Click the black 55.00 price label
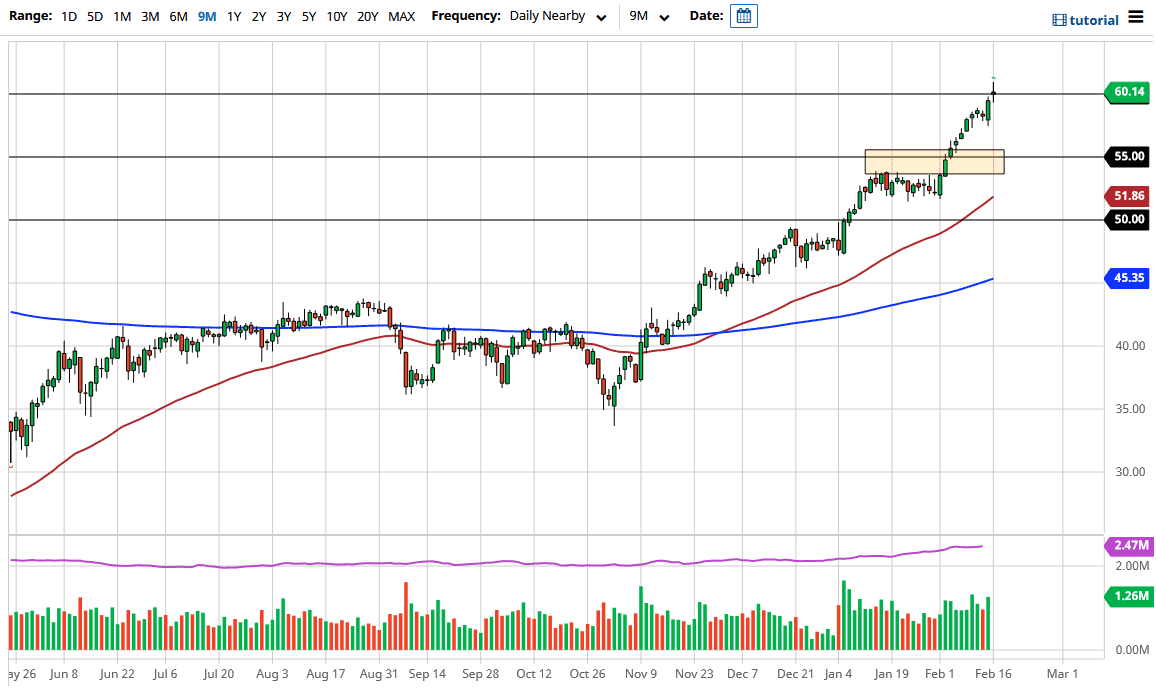1156x693 pixels. [1126, 157]
